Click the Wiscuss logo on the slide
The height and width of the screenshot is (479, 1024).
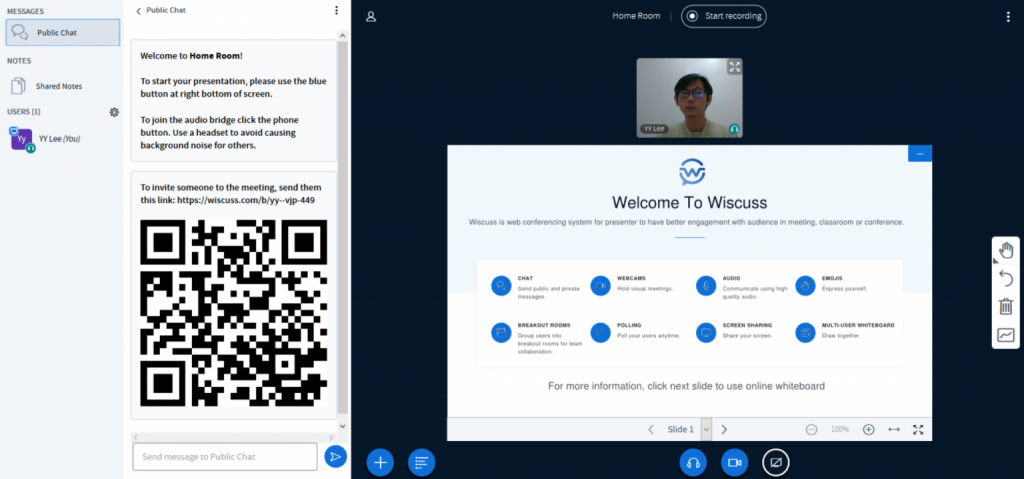pyautogui.click(x=692, y=172)
